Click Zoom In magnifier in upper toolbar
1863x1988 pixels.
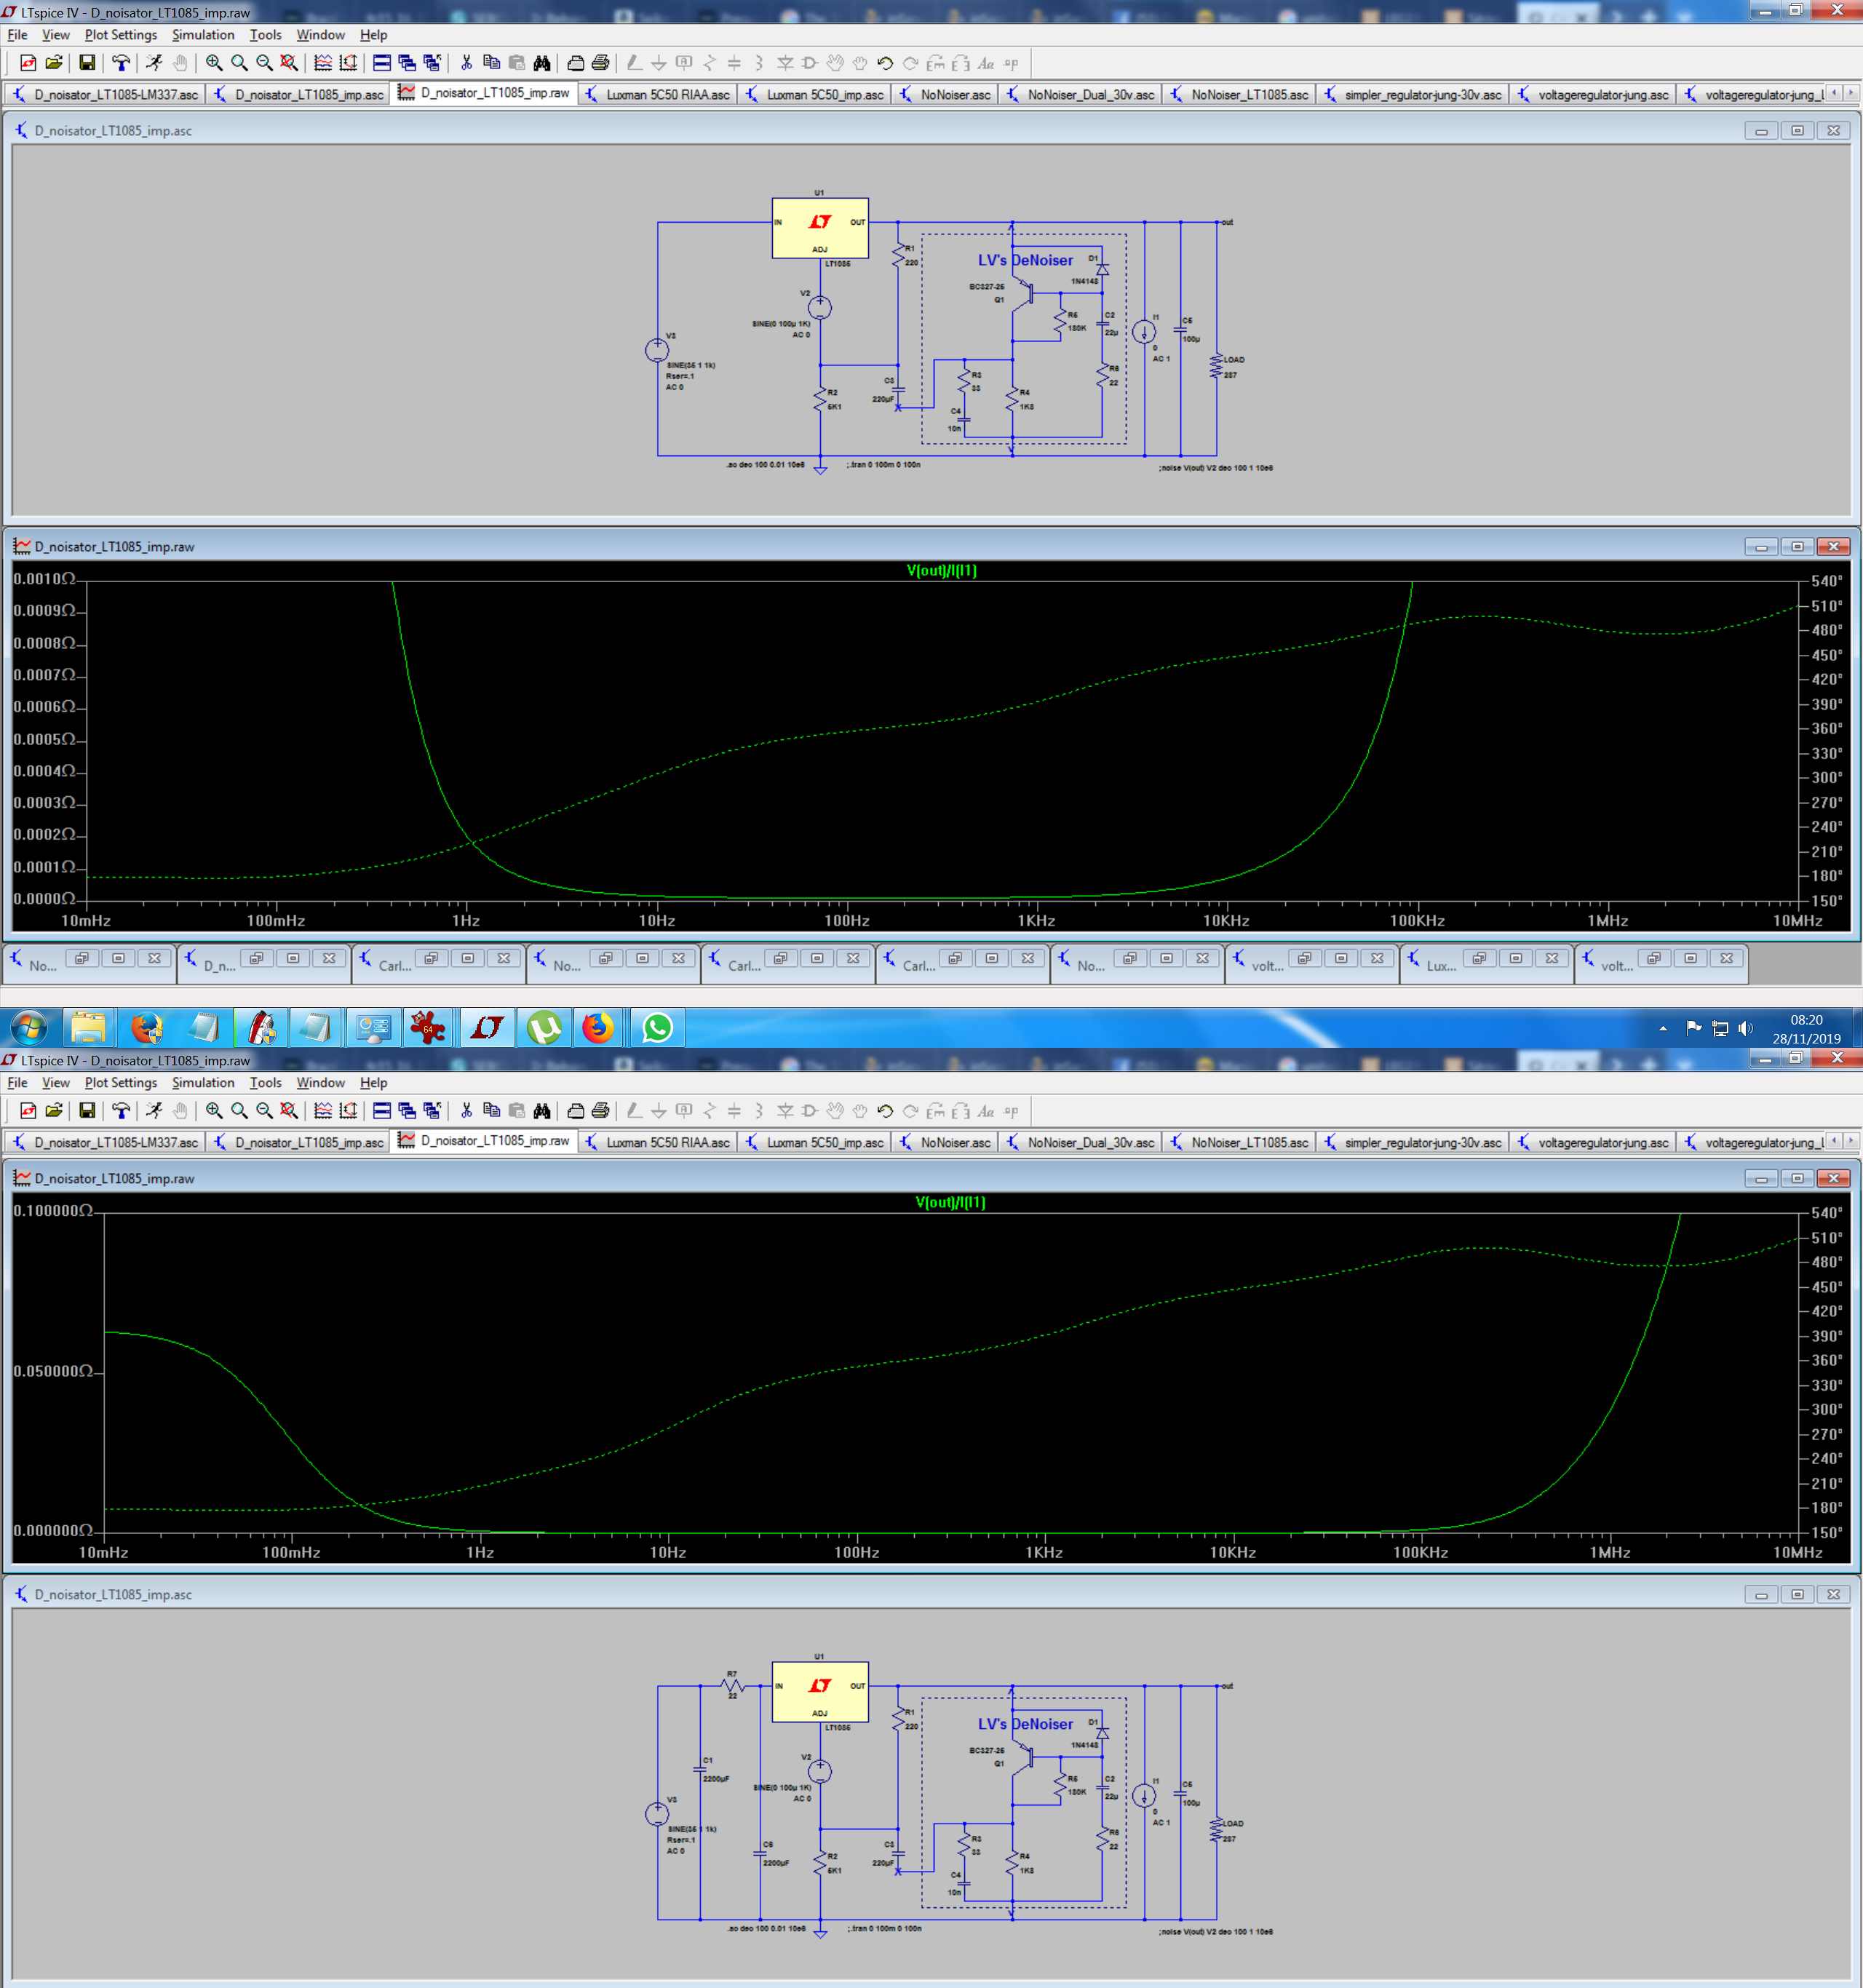214,63
